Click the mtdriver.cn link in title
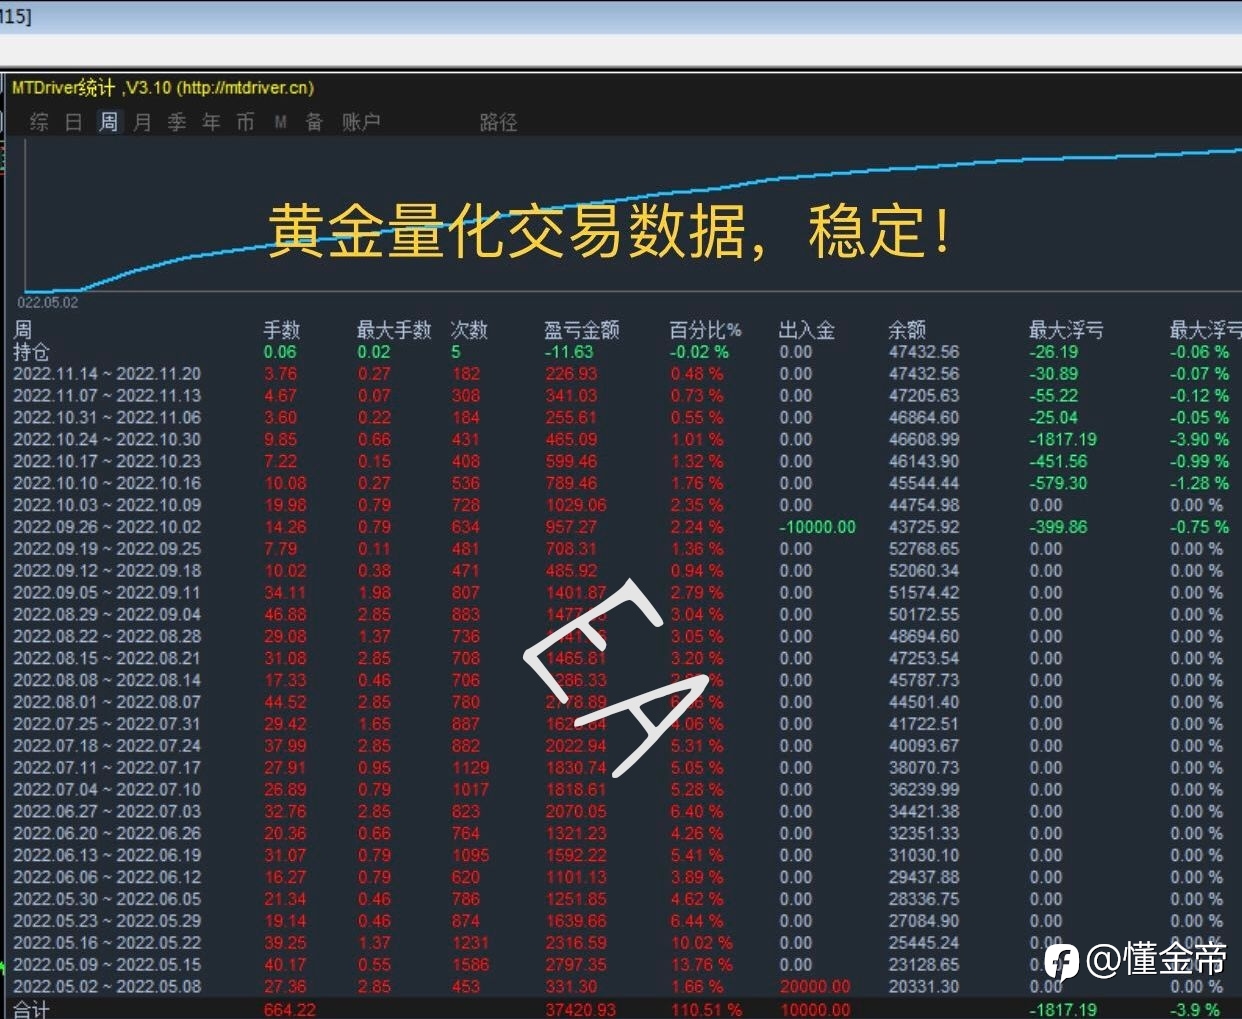The height and width of the screenshot is (1019, 1242). click(x=246, y=88)
